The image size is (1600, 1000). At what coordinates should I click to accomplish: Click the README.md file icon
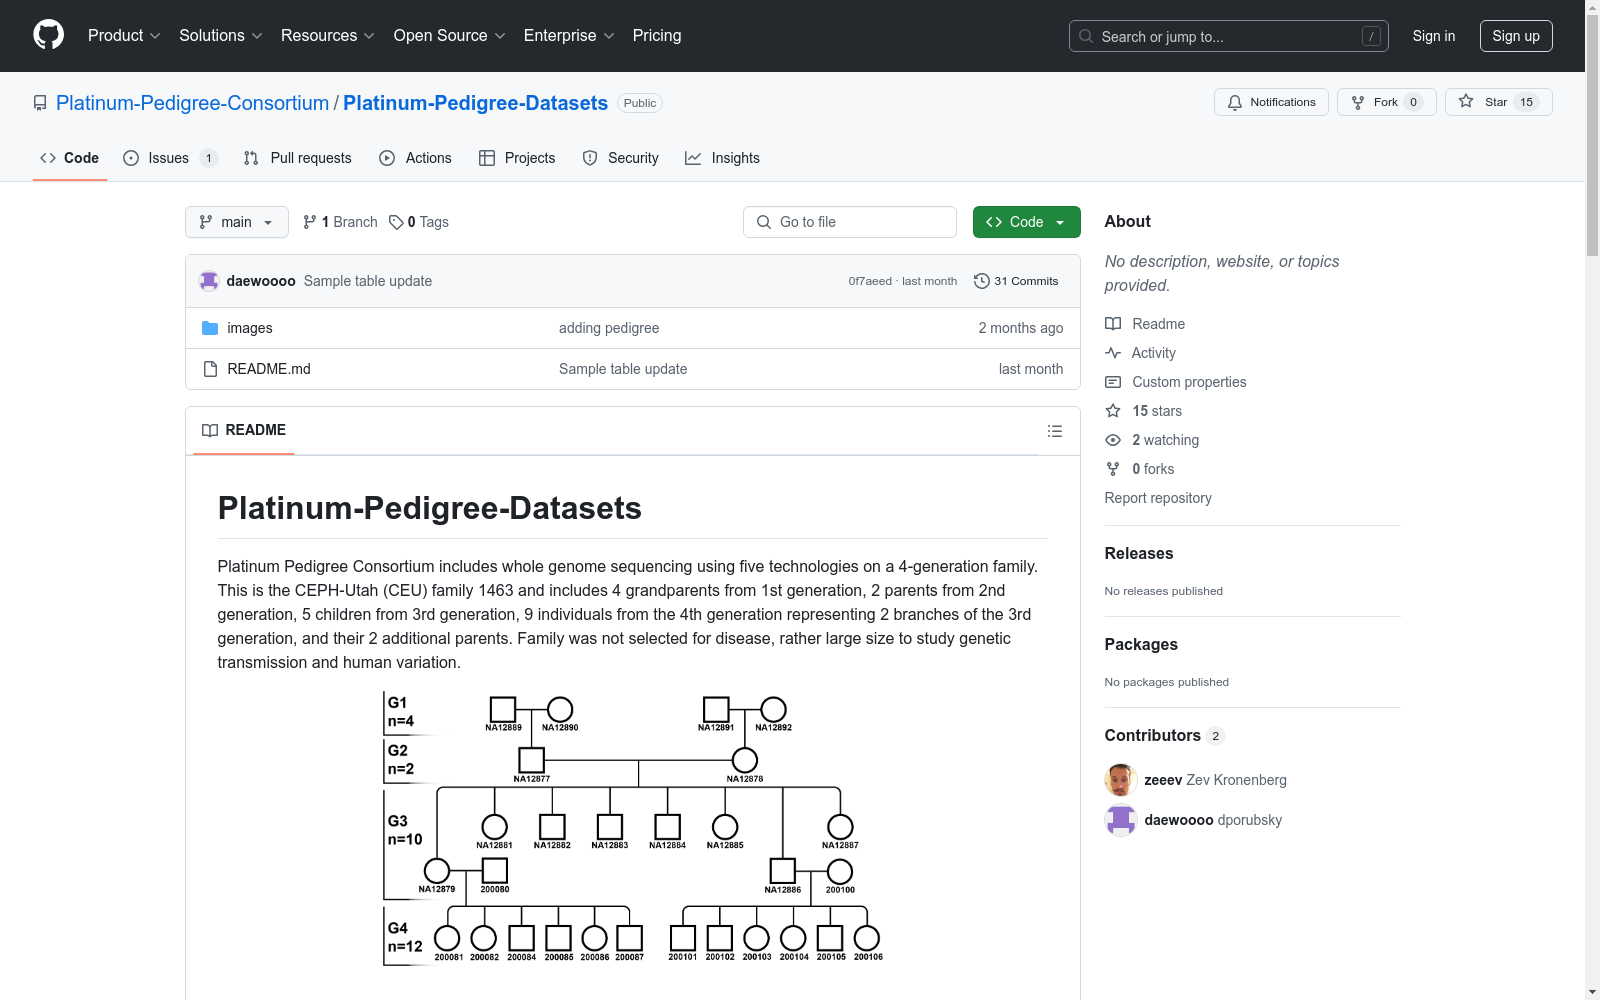click(x=210, y=369)
